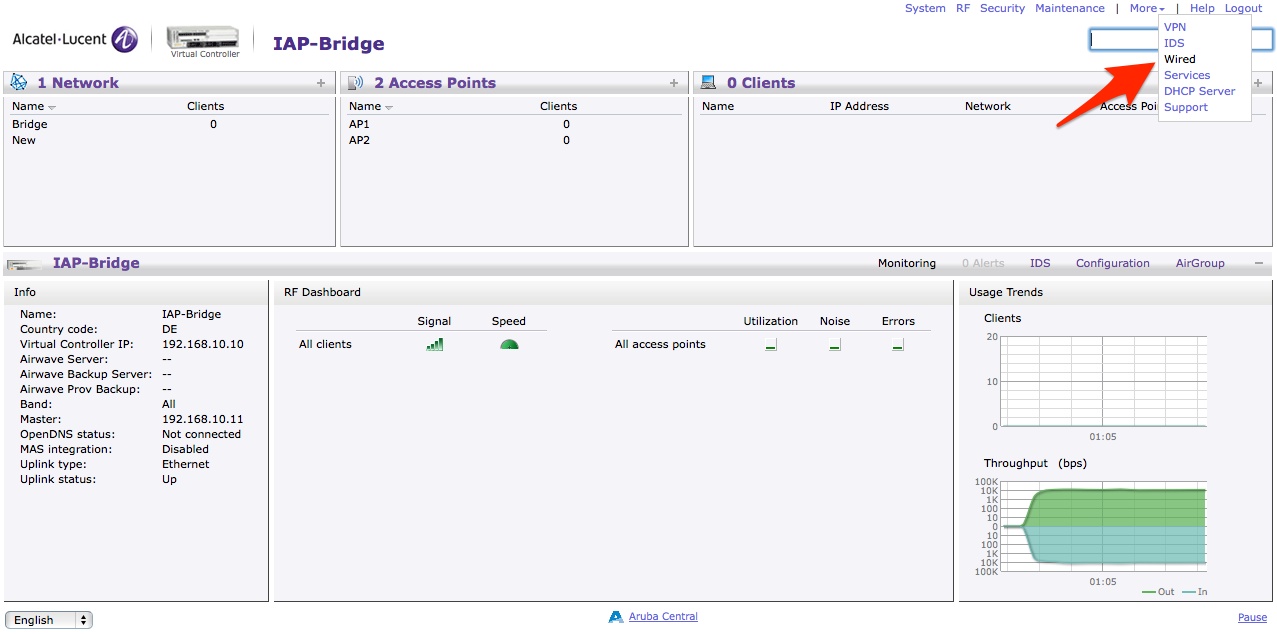Click the Errors chart icon
Screen dimensions: 1277x634
point(896,343)
